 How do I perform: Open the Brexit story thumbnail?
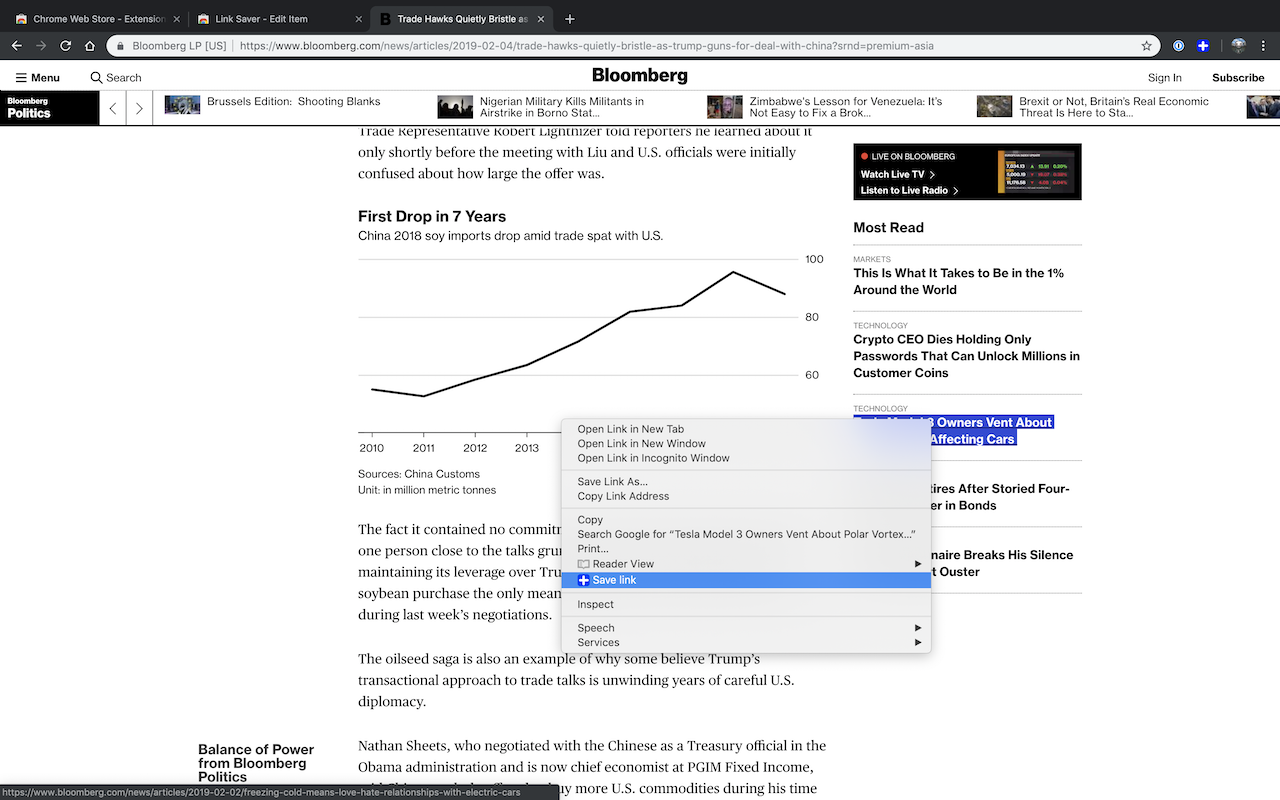pos(995,106)
